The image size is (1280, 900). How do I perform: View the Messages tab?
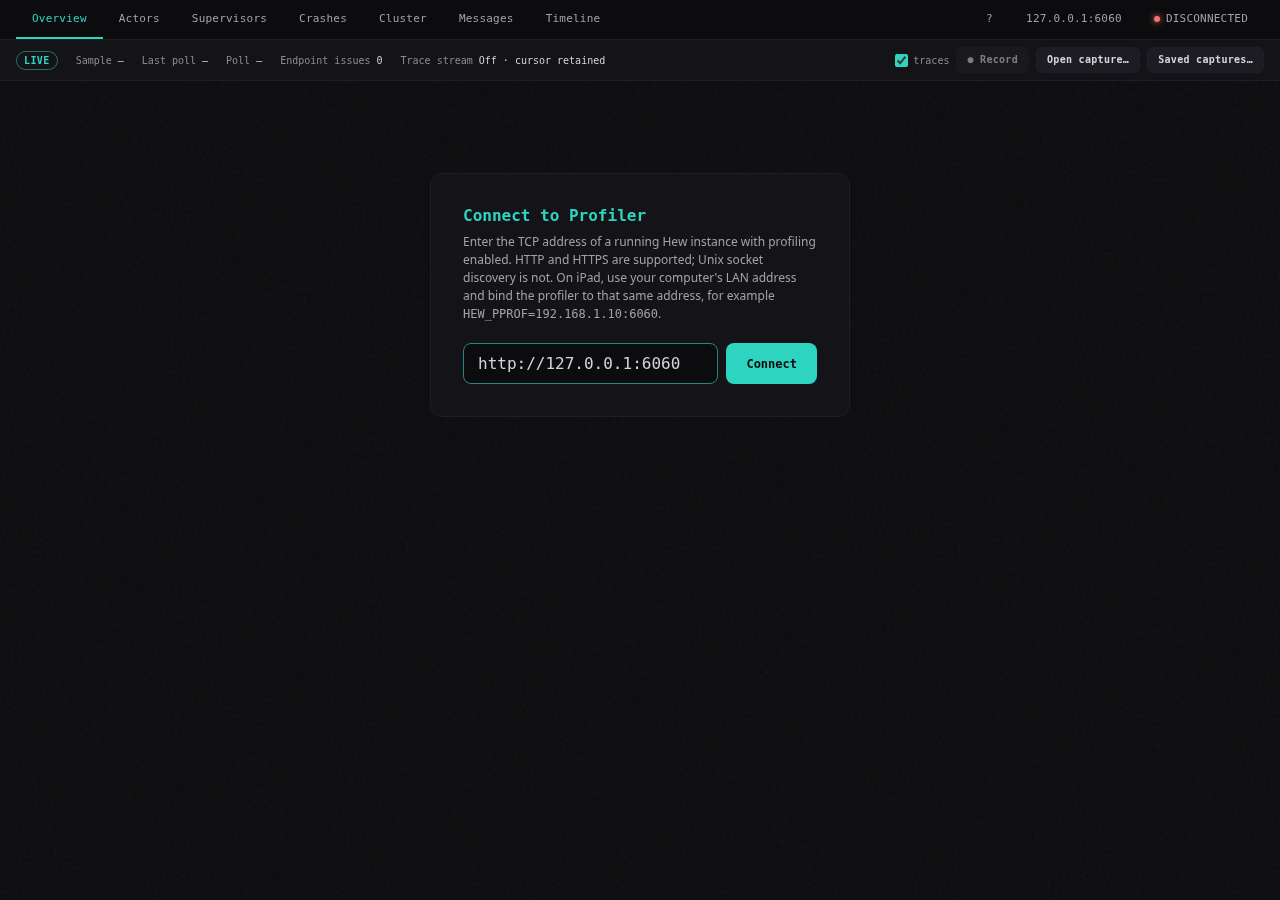486,19
